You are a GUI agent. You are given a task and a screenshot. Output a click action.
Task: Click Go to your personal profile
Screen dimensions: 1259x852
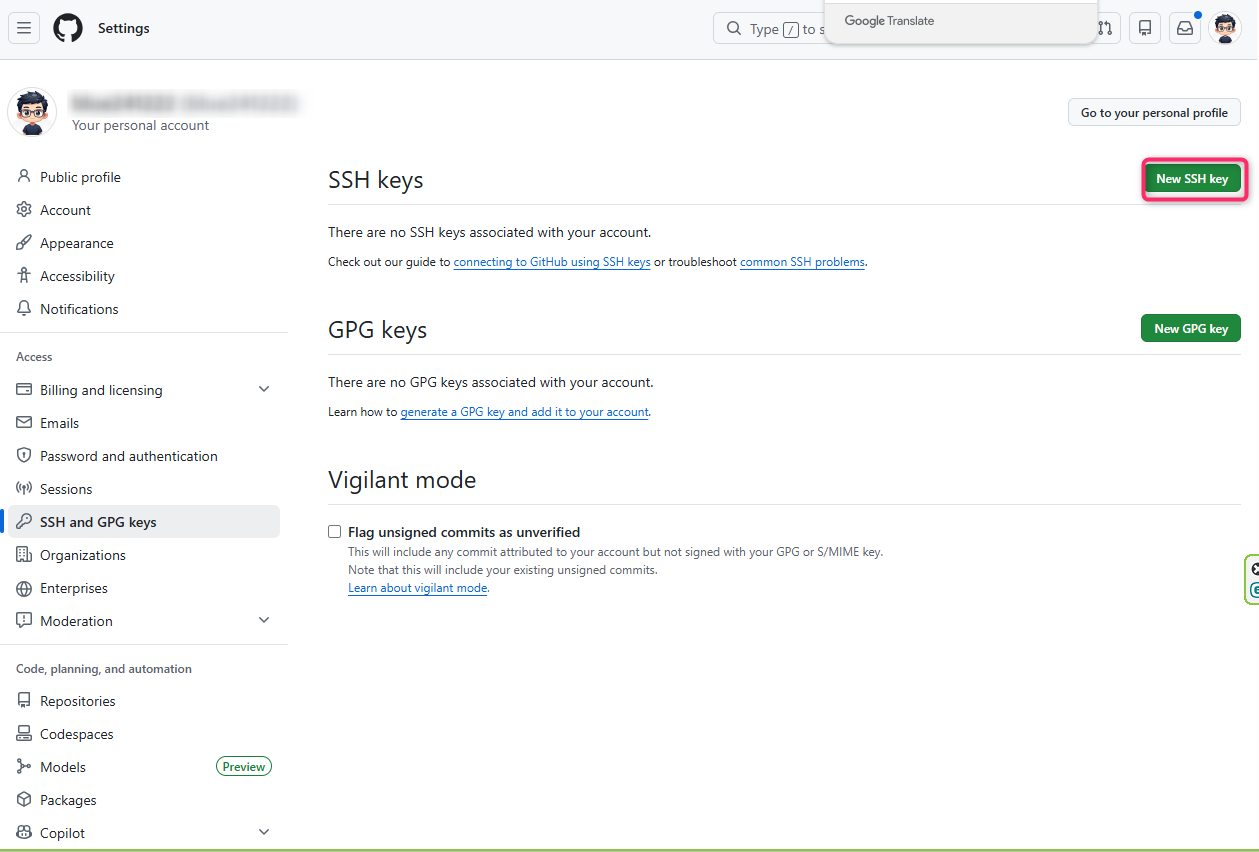pos(1154,113)
